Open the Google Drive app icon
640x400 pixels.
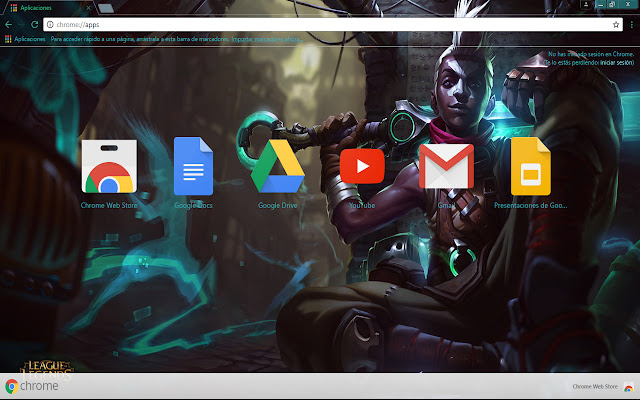pos(278,166)
